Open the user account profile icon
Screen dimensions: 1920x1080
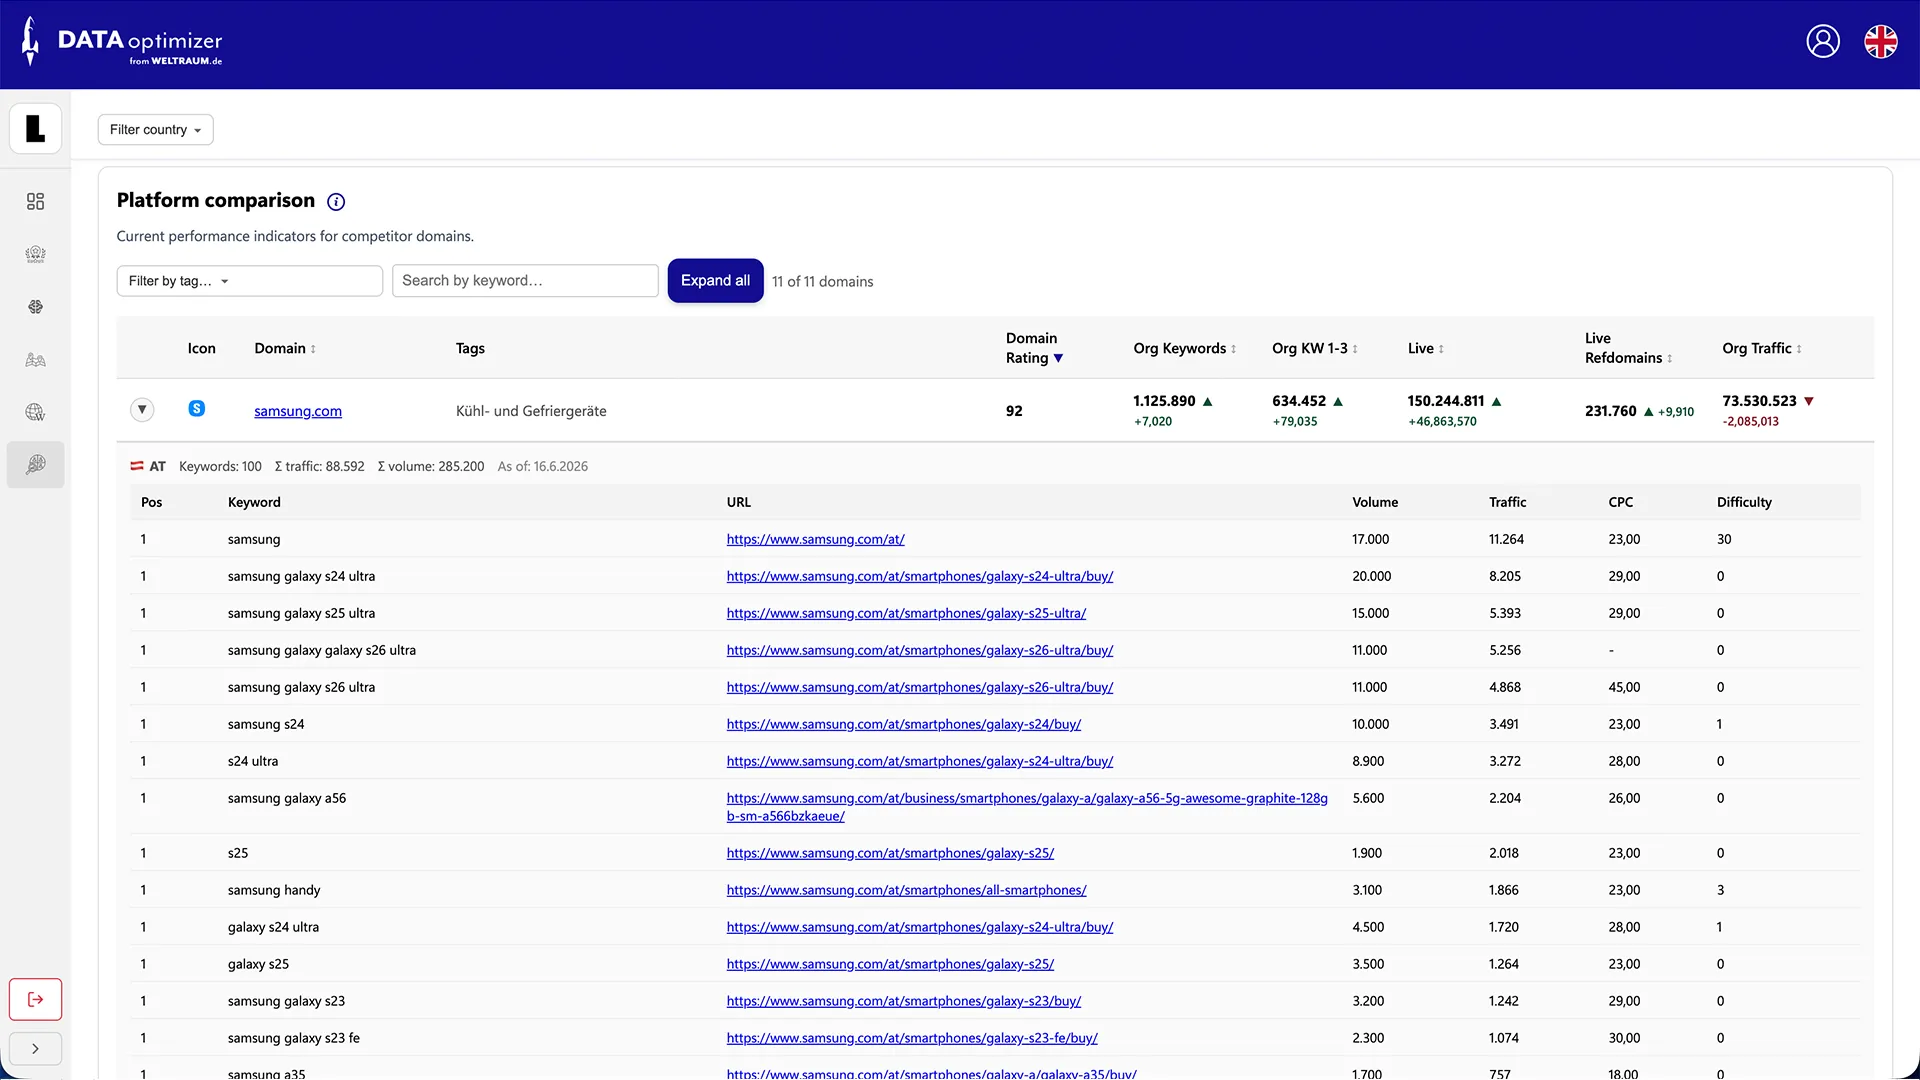[x=1823, y=41]
